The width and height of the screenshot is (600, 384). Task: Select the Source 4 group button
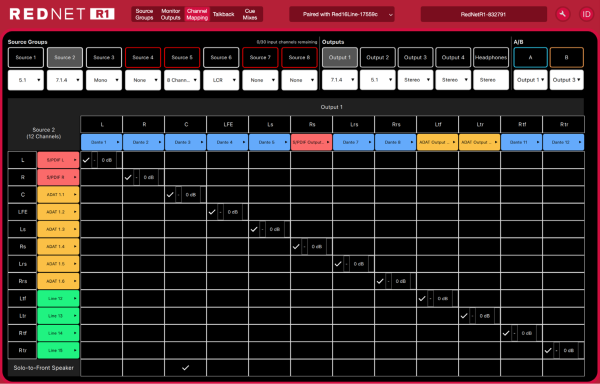point(143,57)
